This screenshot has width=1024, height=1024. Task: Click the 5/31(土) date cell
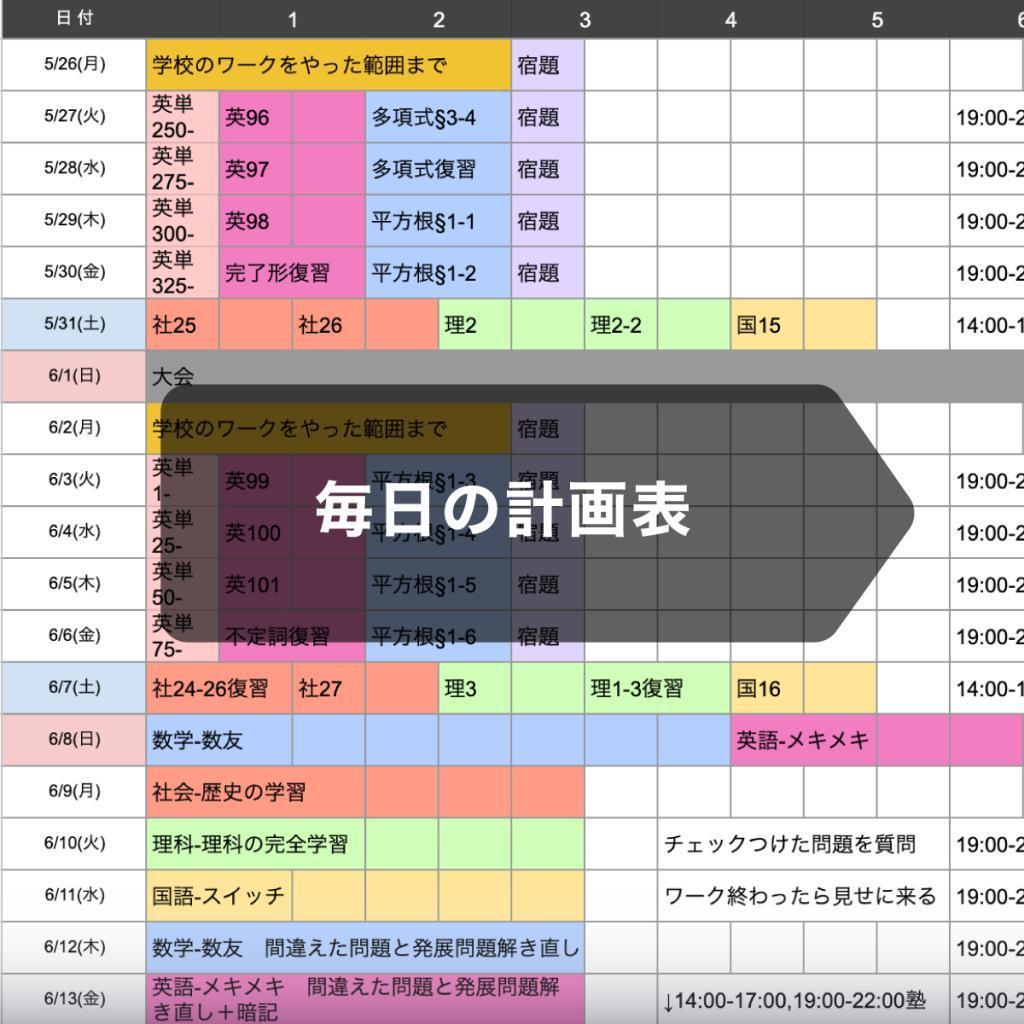click(74, 325)
